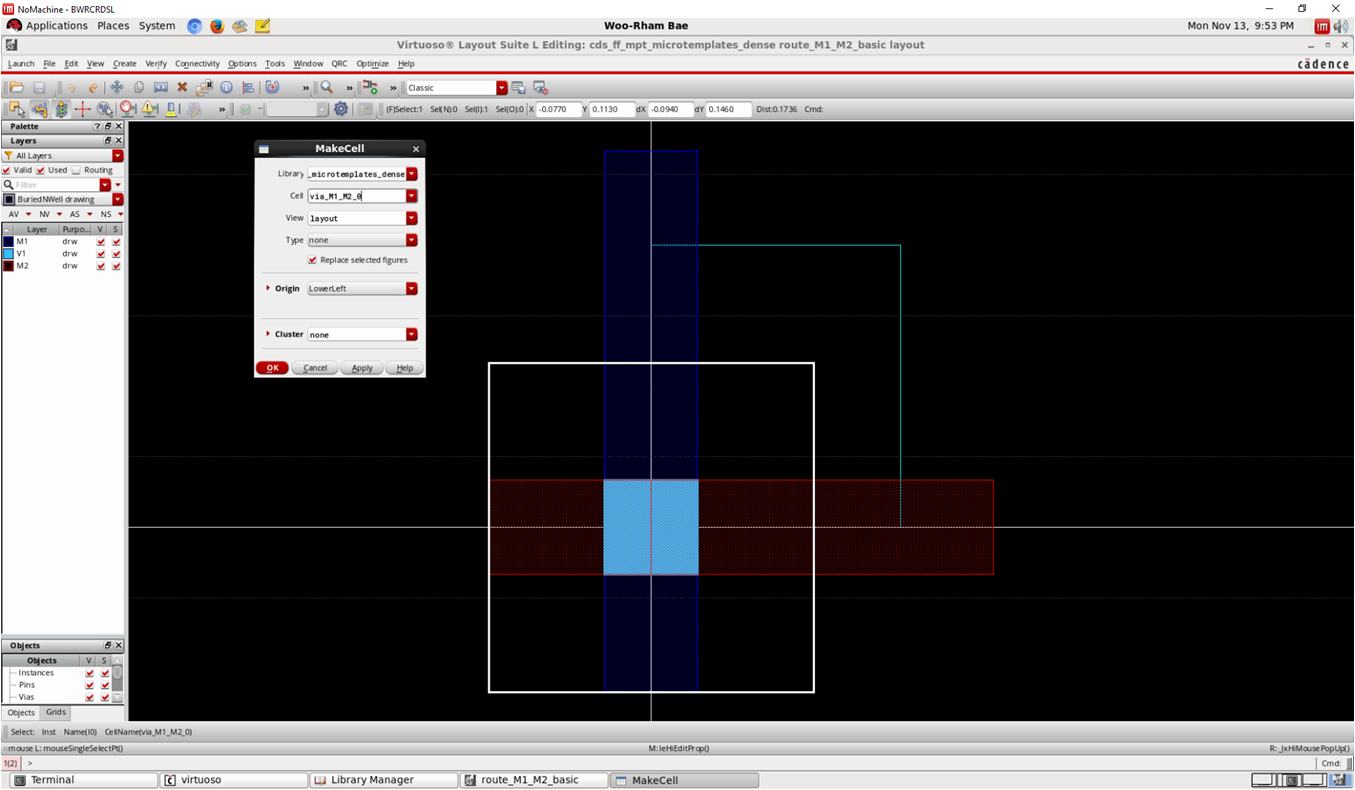
Task: Float the Layers panel with undock icon
Action: (108, 141)
